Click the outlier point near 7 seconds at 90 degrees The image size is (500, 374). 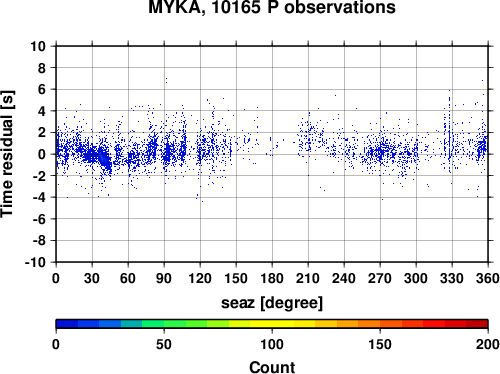click(x=166, y=80)
